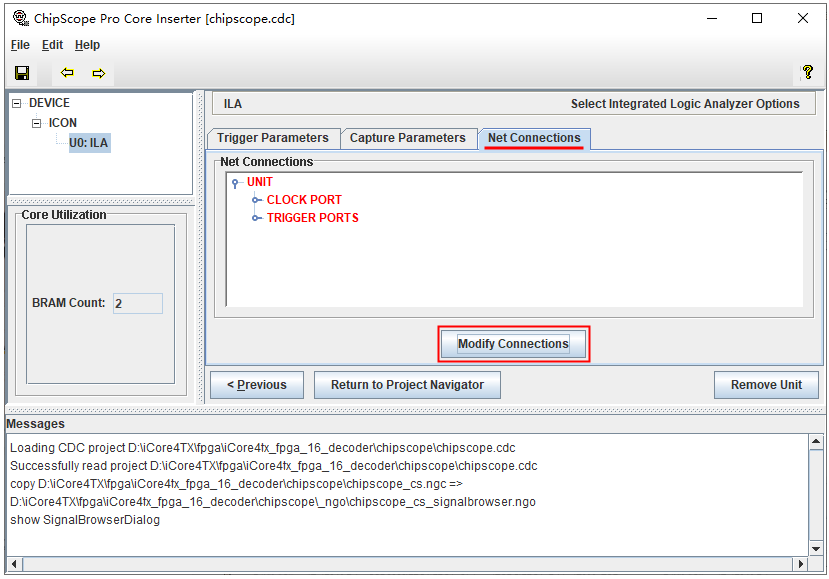
Task: Switch to the Trigger Parameters tab
Action: pyautogui.click(x=273, y=138)
